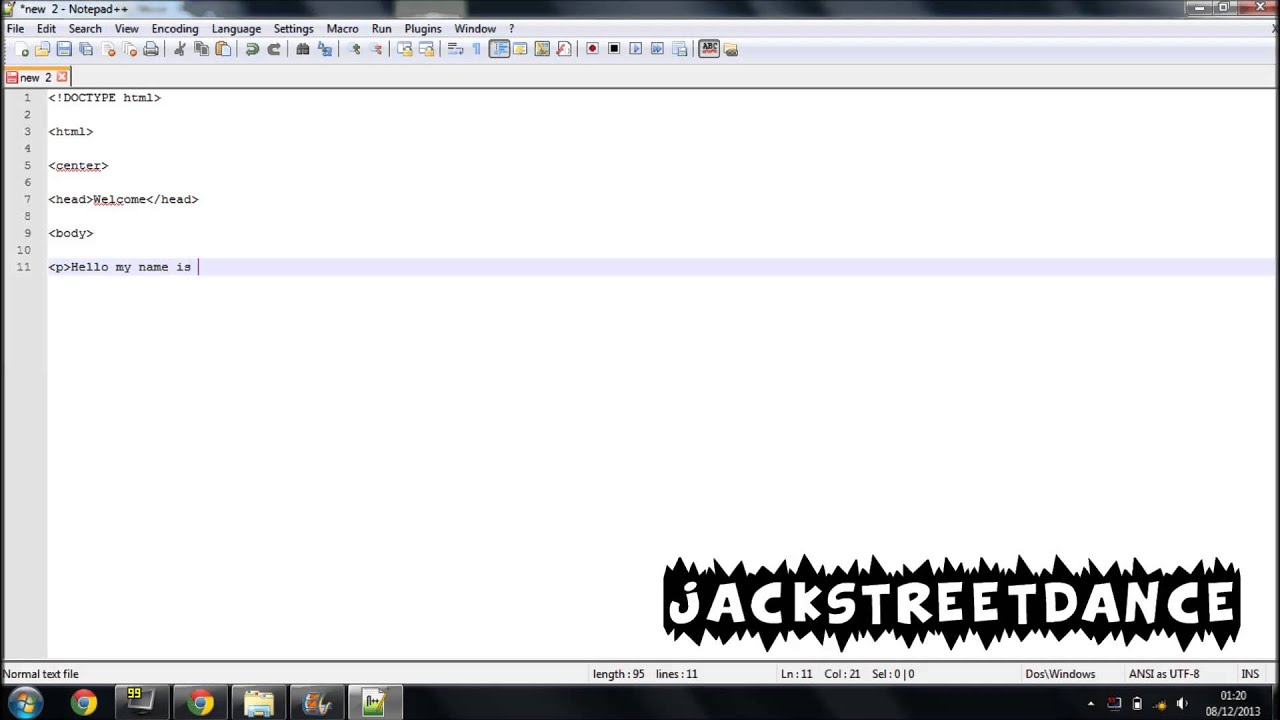Click "length : 95" status bar entry
This screenshot has height=720, width=1280.
click(619, 674)
